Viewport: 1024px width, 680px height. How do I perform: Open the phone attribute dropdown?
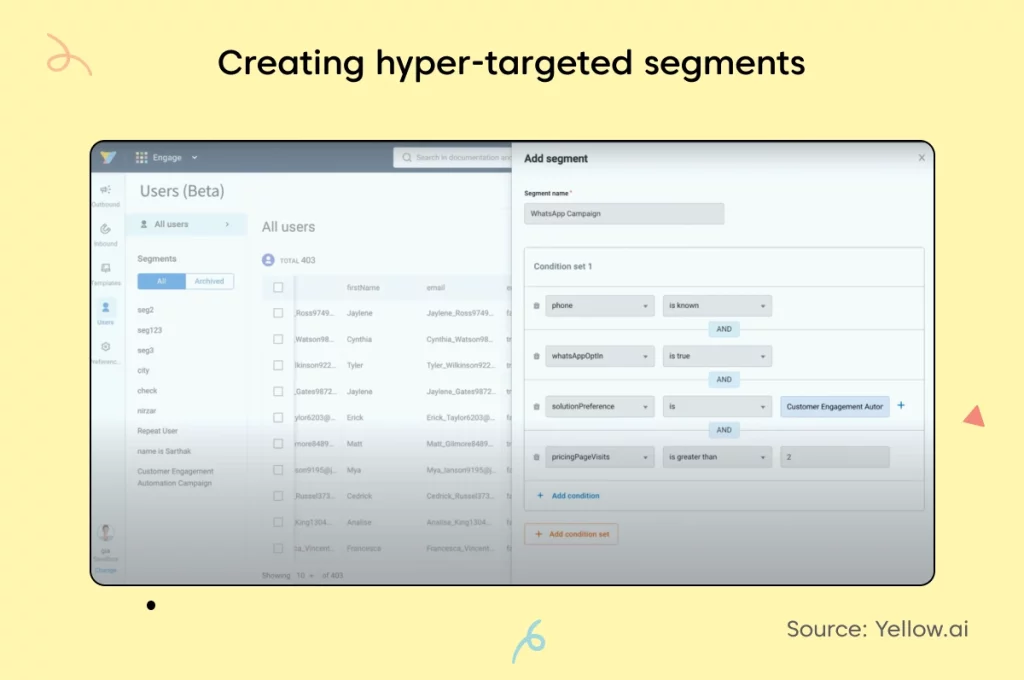click(x=600, y=306)
